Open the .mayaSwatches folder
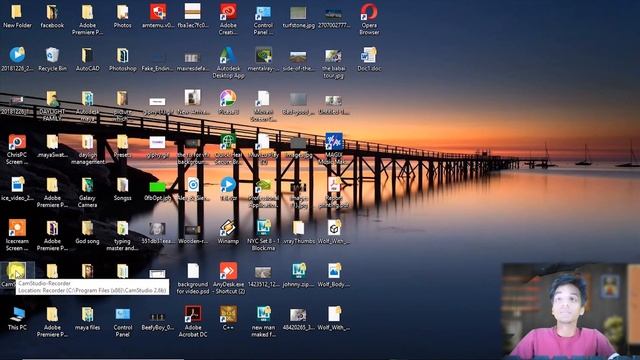The width and height of the screenshot is (640, 360). click(52, 146)
